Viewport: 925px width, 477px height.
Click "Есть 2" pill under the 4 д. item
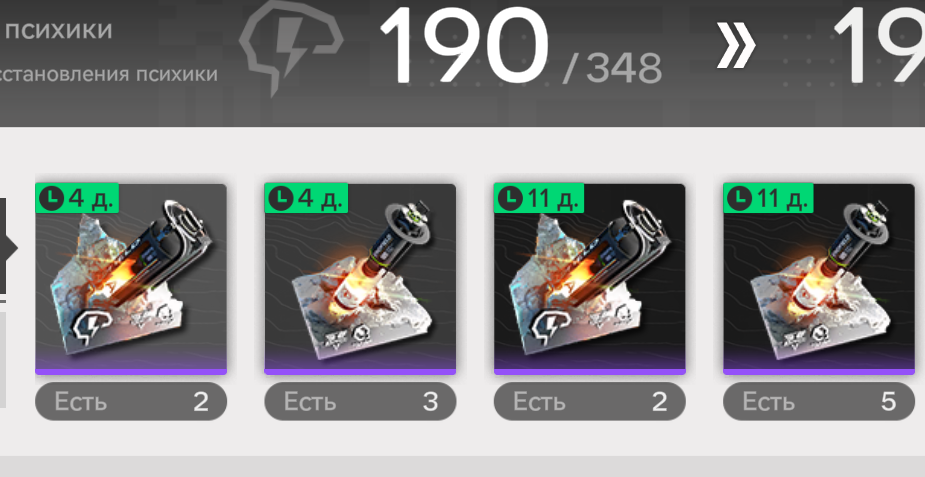[131, 402]
